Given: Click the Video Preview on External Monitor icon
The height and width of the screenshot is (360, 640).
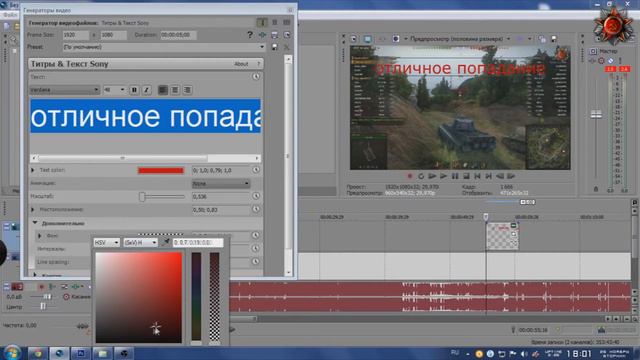Looking at the screenshot, I should coord(367,39).
